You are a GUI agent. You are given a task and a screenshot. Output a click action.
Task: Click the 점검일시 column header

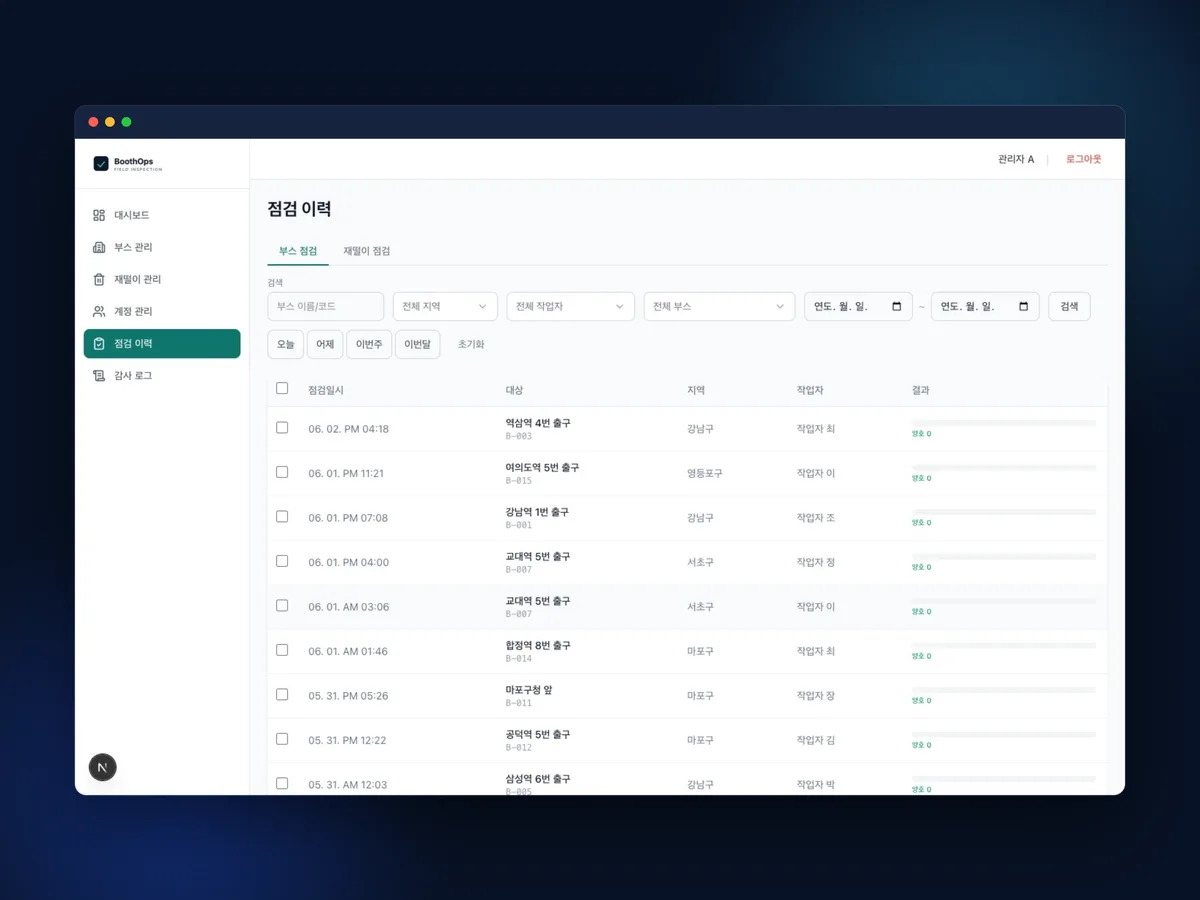[326, 390]
